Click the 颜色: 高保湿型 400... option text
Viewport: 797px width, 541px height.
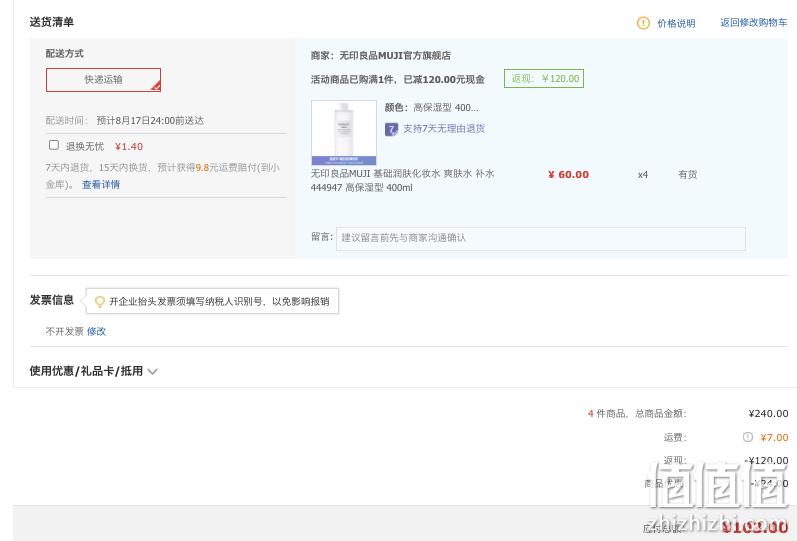[x=432, y=108]
